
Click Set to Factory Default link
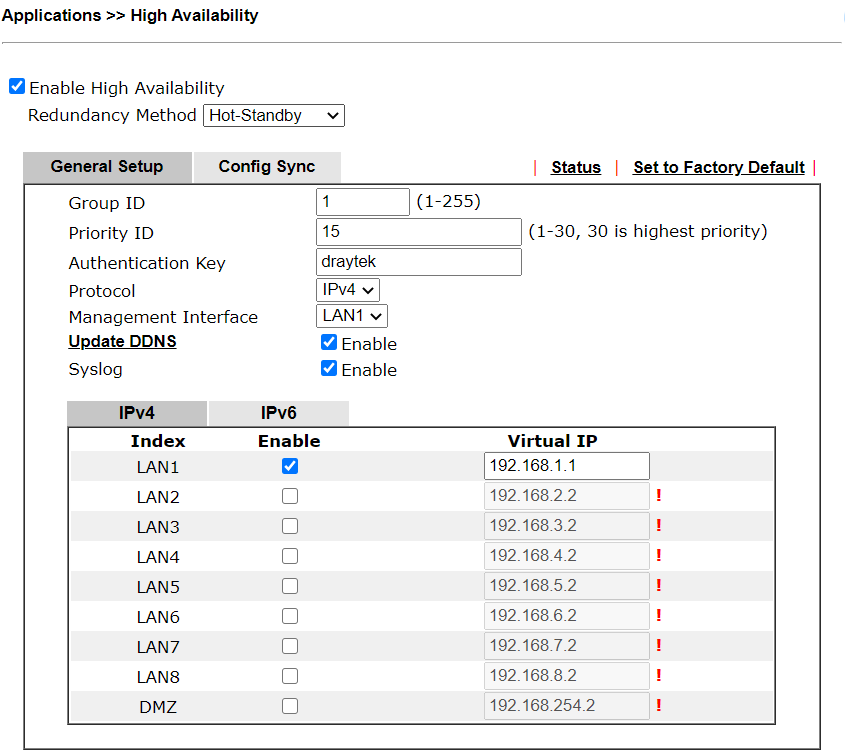point(719,167)
